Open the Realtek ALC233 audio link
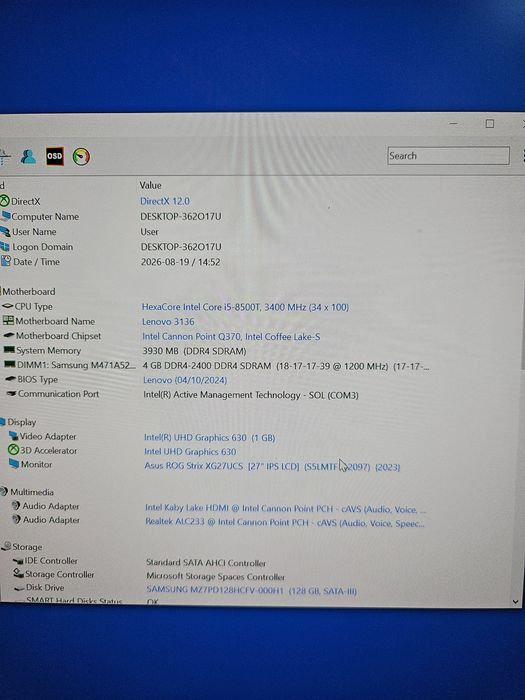This screenshot has height=700, width=525. 285,522
